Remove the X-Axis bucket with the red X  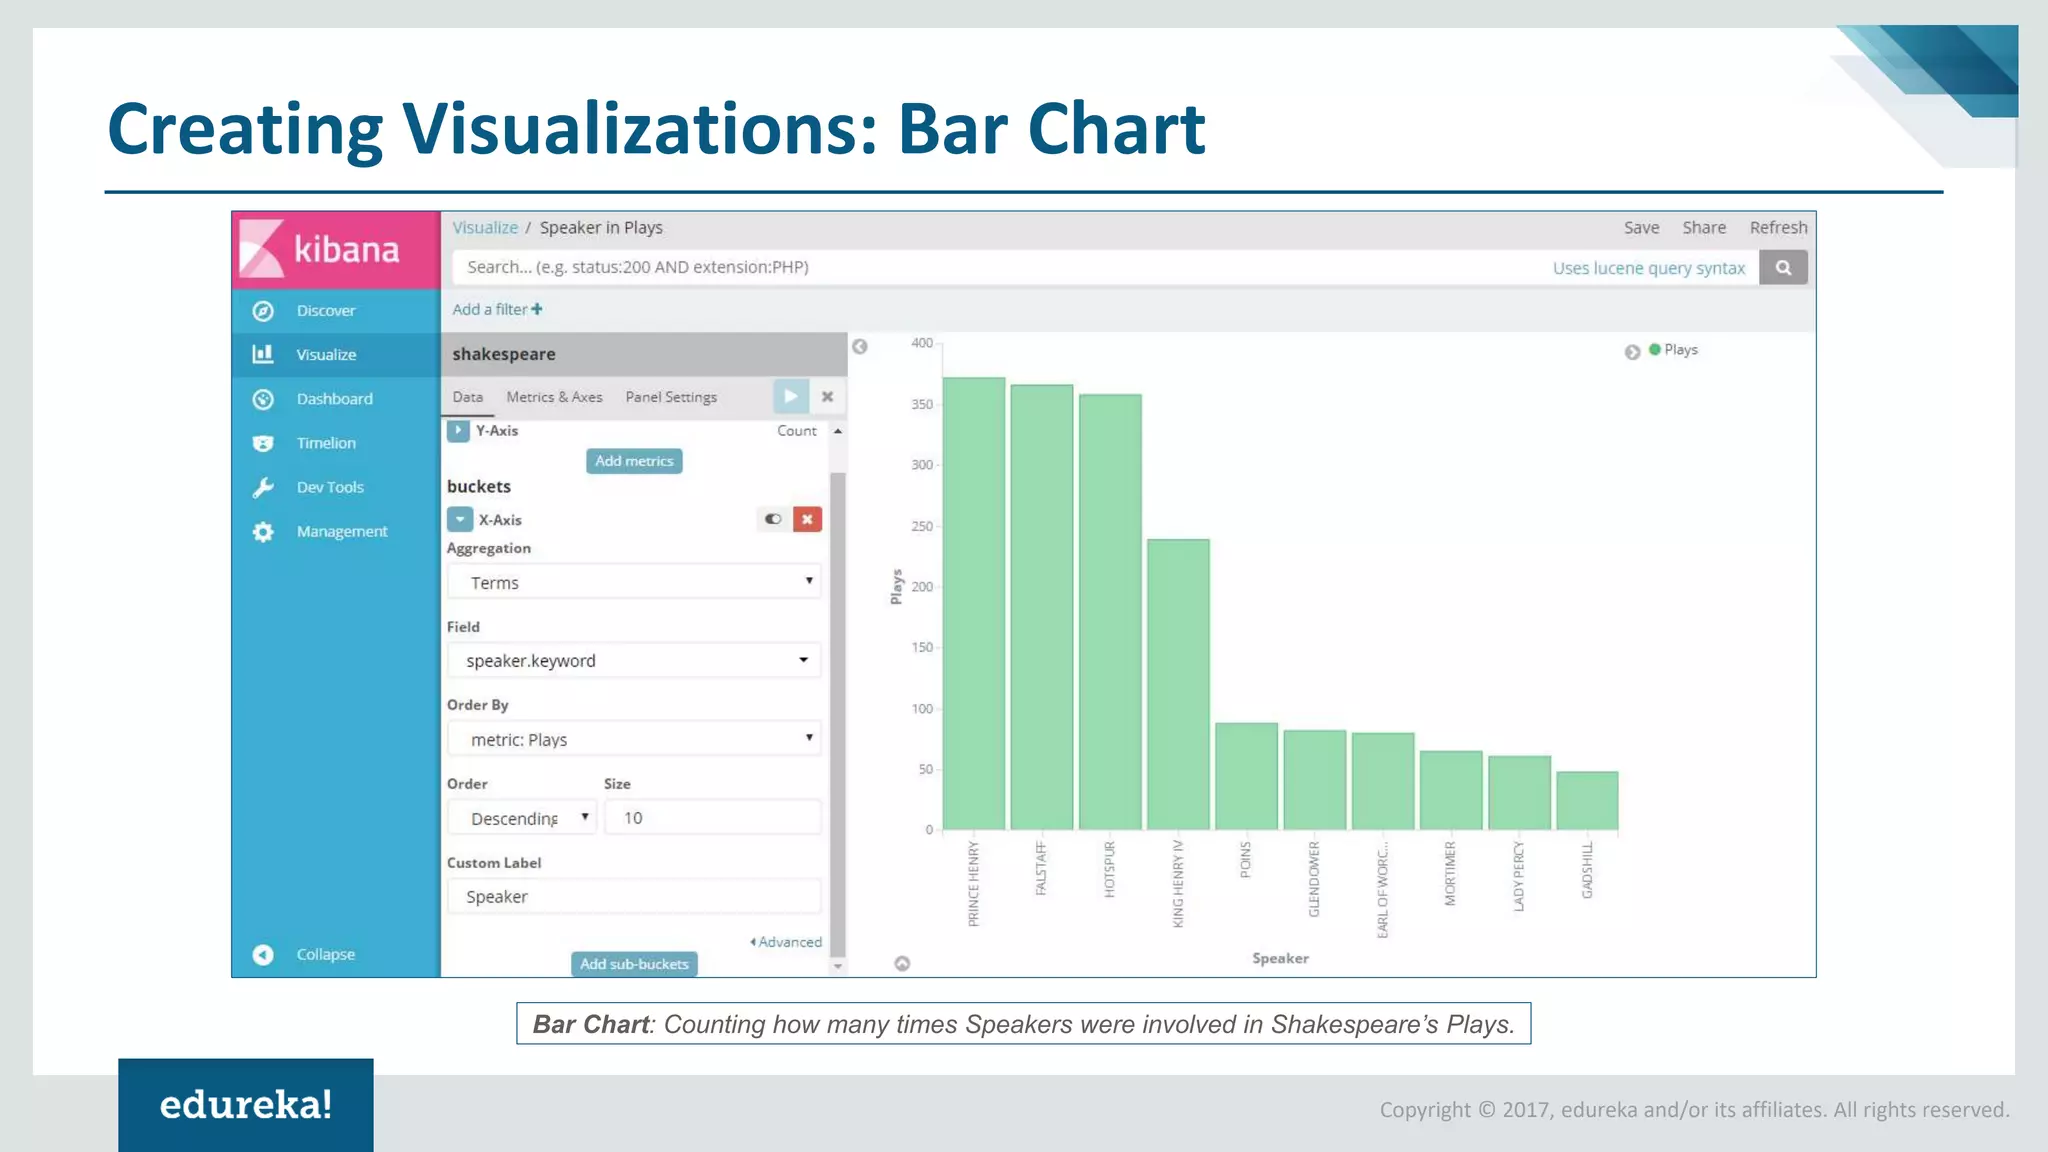(x=807, y=519)
